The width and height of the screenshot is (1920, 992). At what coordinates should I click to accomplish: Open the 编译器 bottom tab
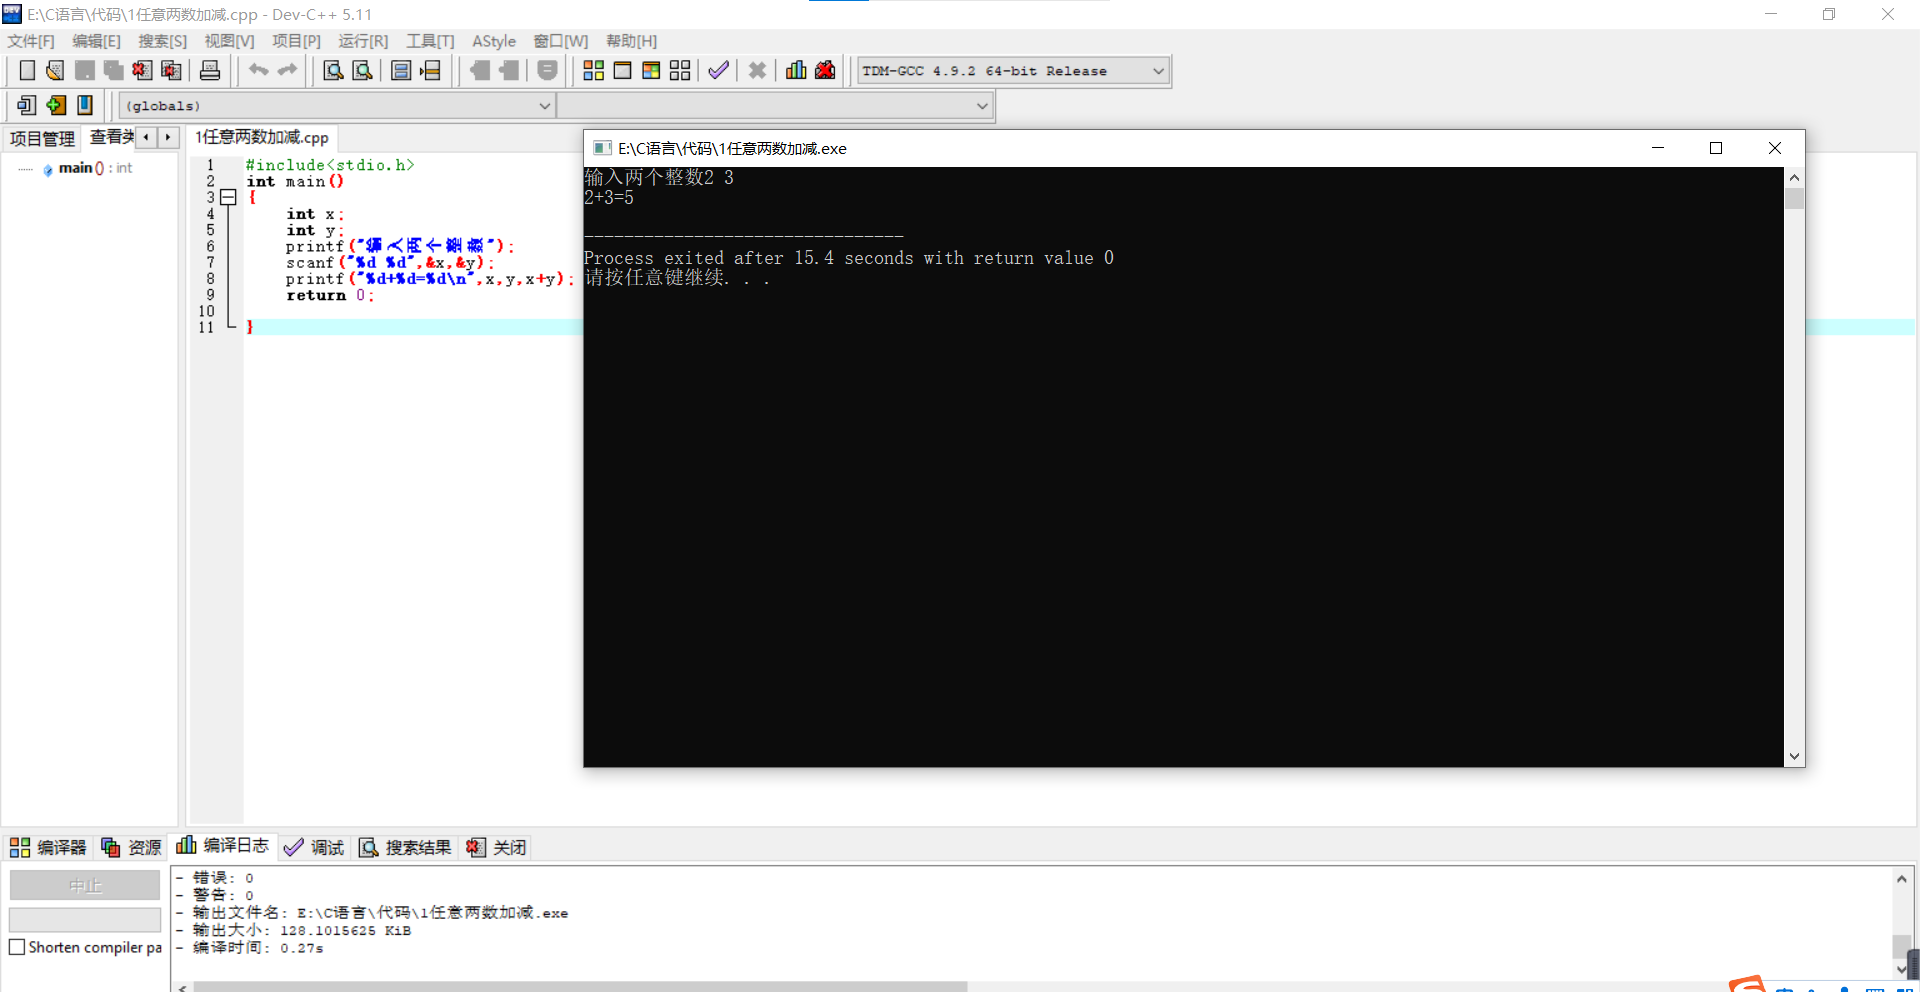tap(48, 847)
